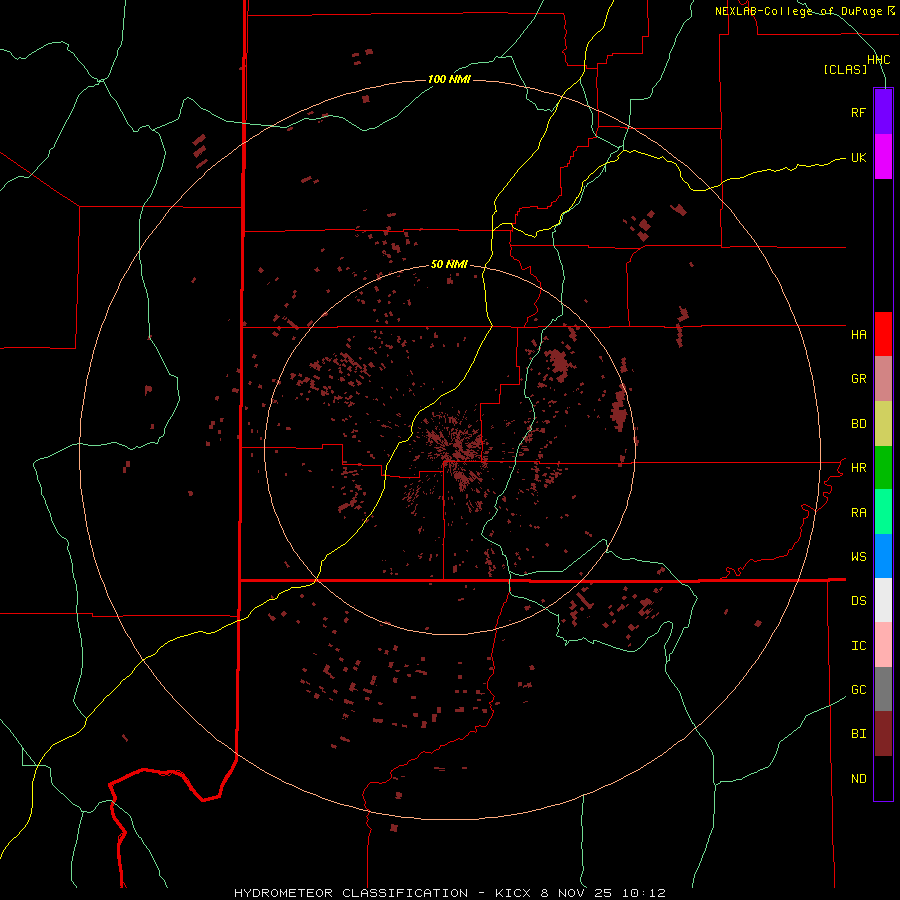
Task: Click the 10:12 timestamp
Action: (x=643, y=893)
